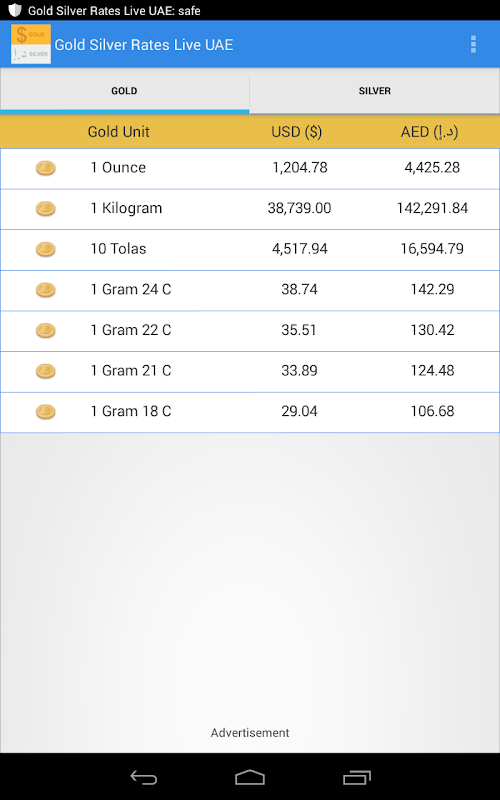The image size is (500, 800).
Task: Open the Android recent apps button
Action: [x=357, y=777]
